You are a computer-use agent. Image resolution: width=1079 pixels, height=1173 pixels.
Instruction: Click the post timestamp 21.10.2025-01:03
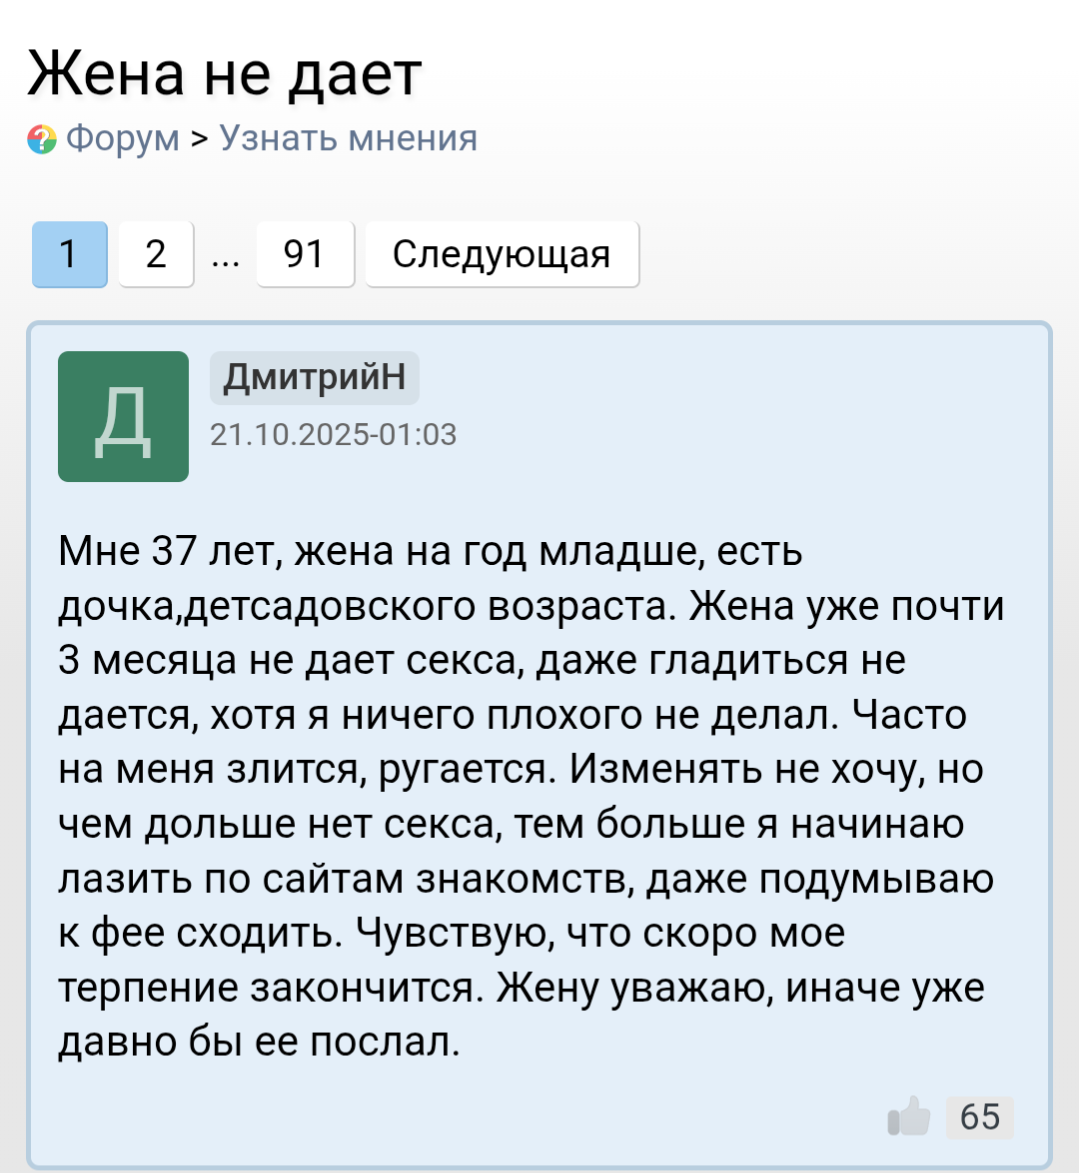point(333,434)
